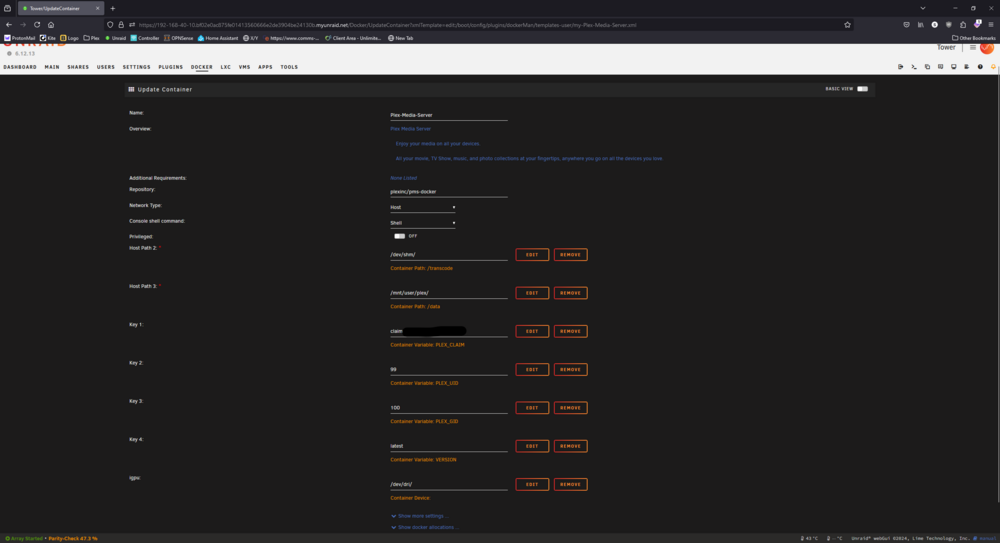Open the Shares menu item

click(78, 67)
